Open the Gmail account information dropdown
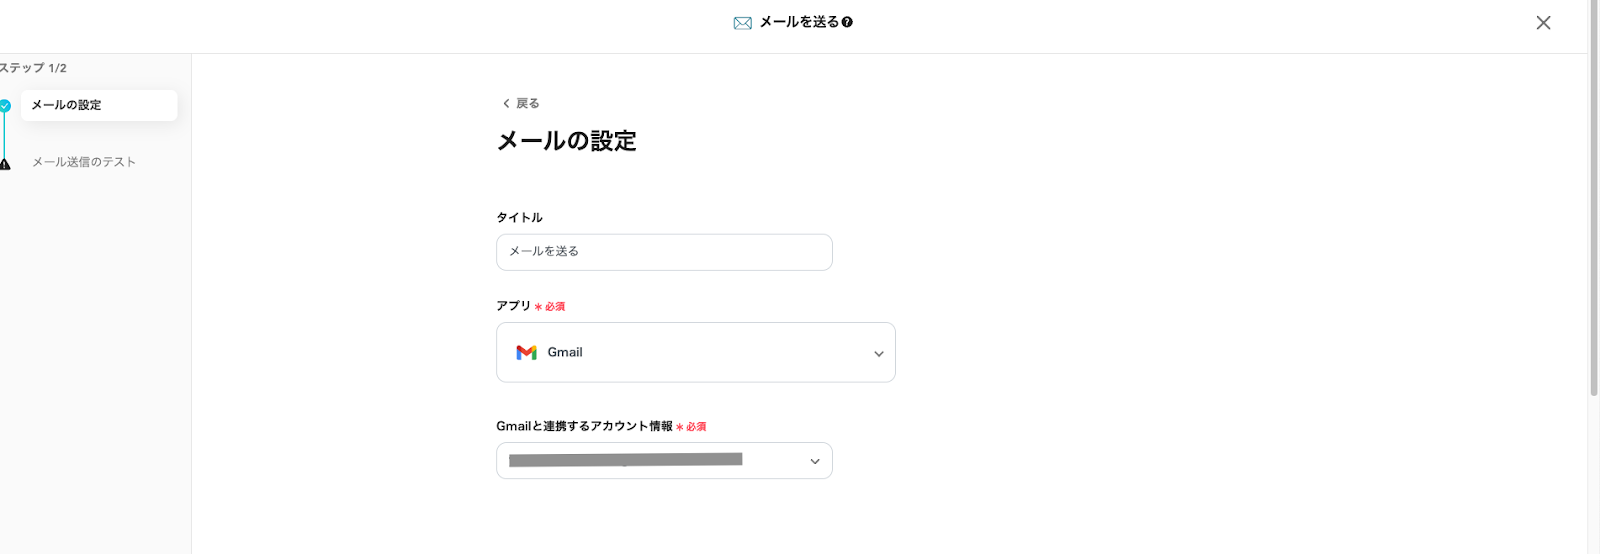Viewport: 1600px width, 554px height. pos(664,461)
